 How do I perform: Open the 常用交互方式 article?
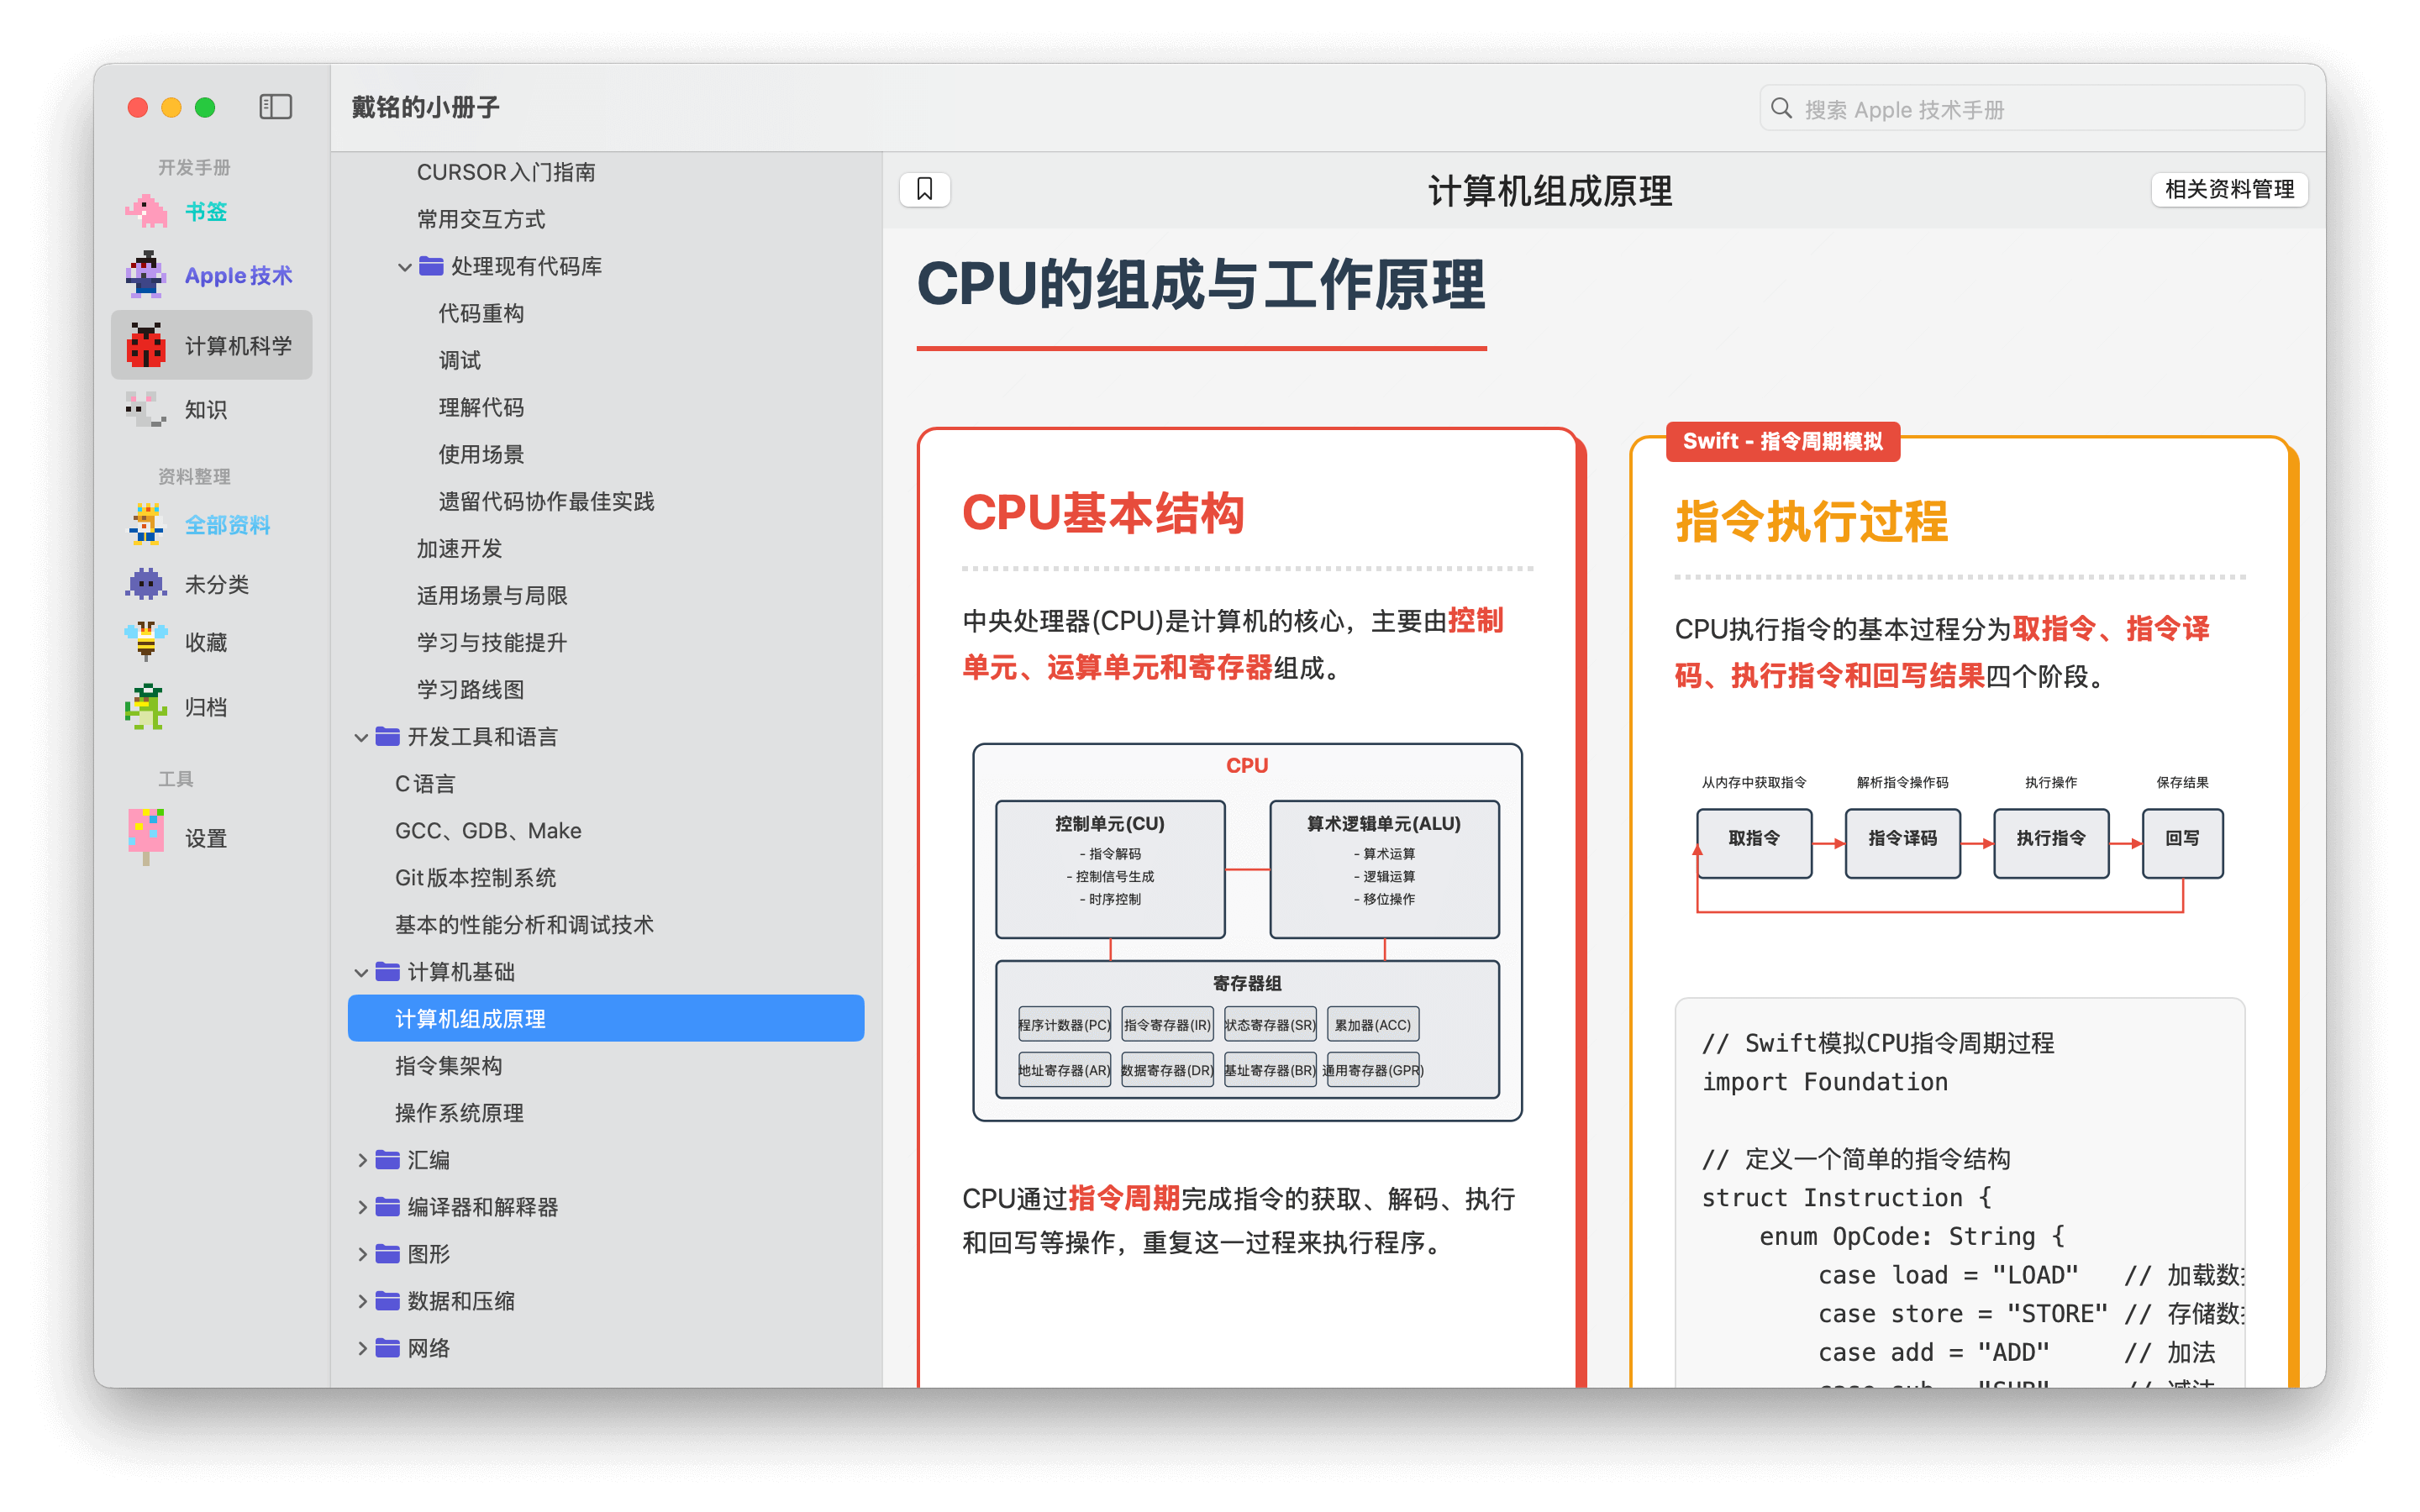pyautogui.click(x=481, y=219)
